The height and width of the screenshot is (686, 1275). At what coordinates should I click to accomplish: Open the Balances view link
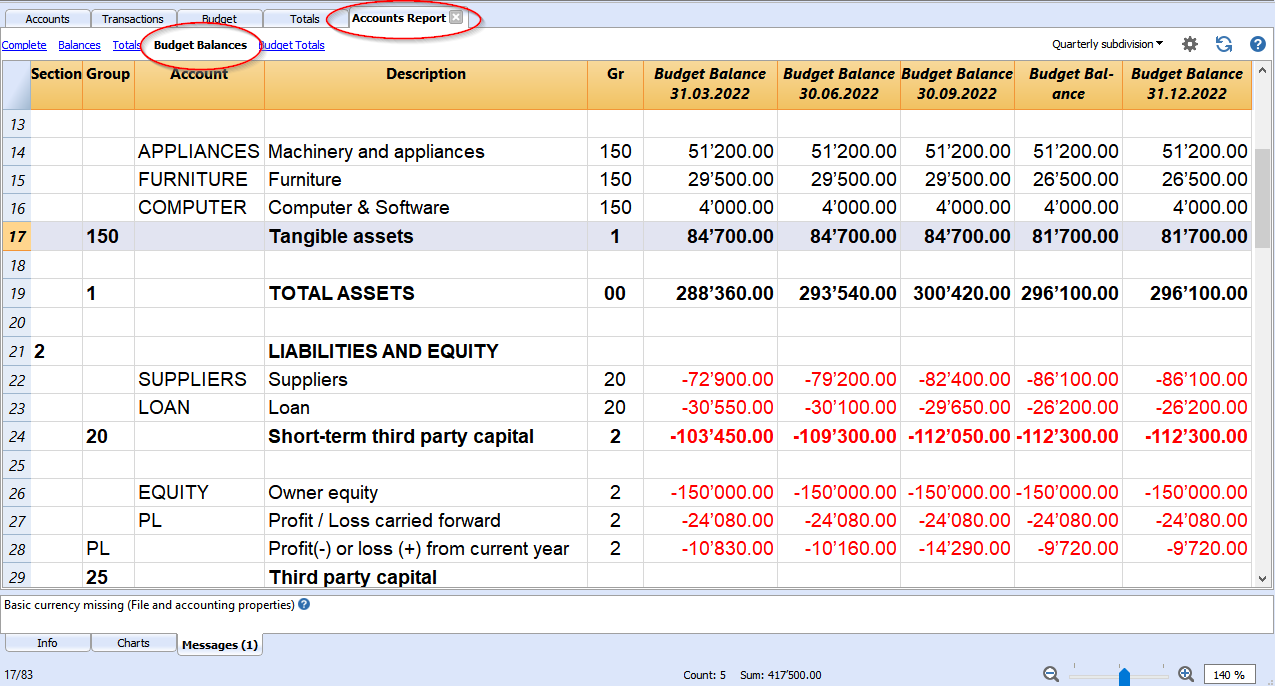pyautogui.click(x=79, y=45)
